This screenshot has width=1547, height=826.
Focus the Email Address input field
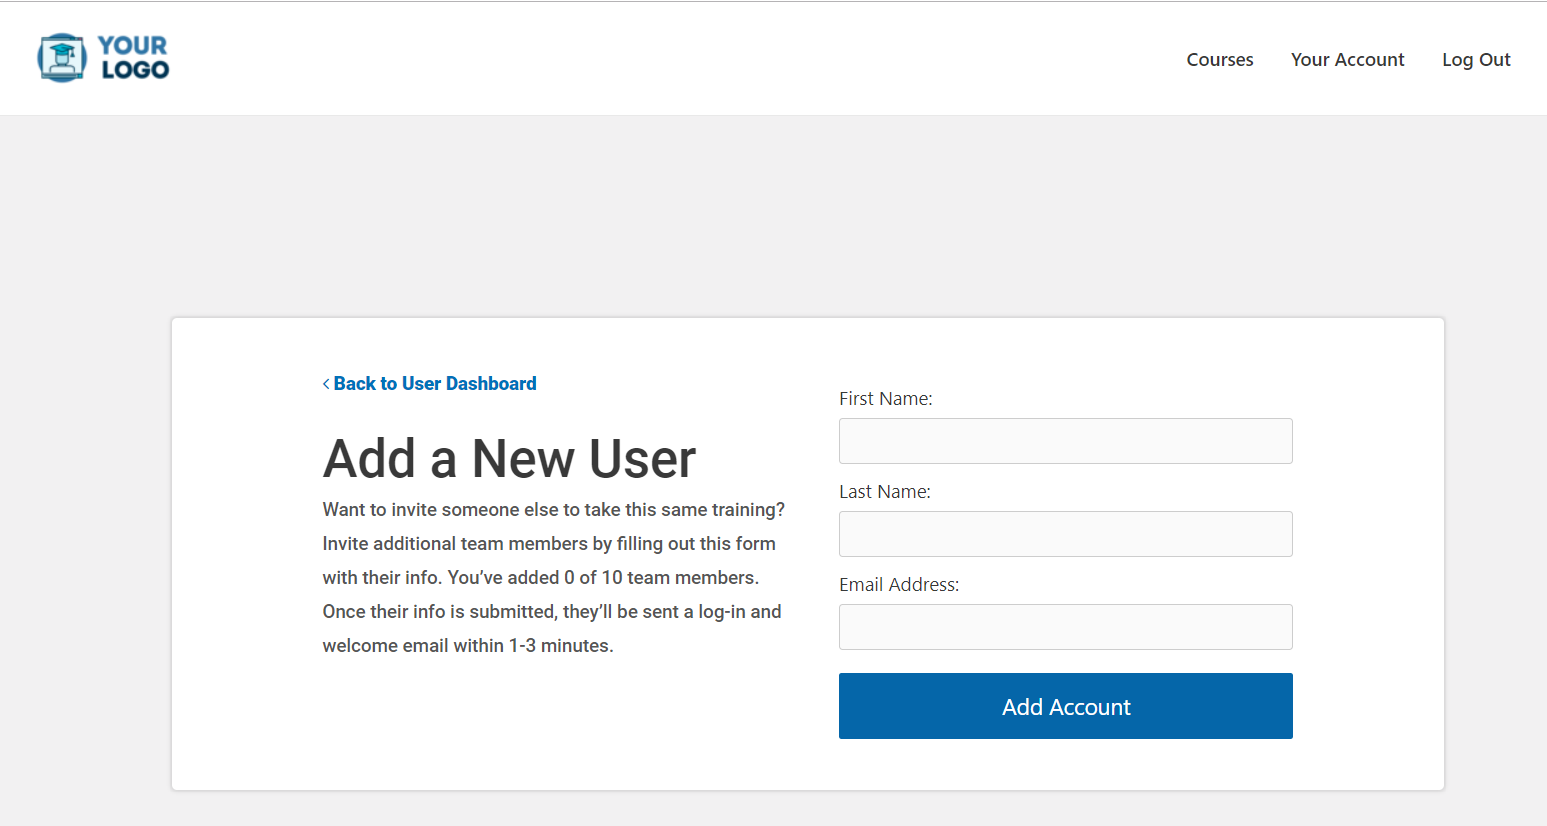(1066, 627)
